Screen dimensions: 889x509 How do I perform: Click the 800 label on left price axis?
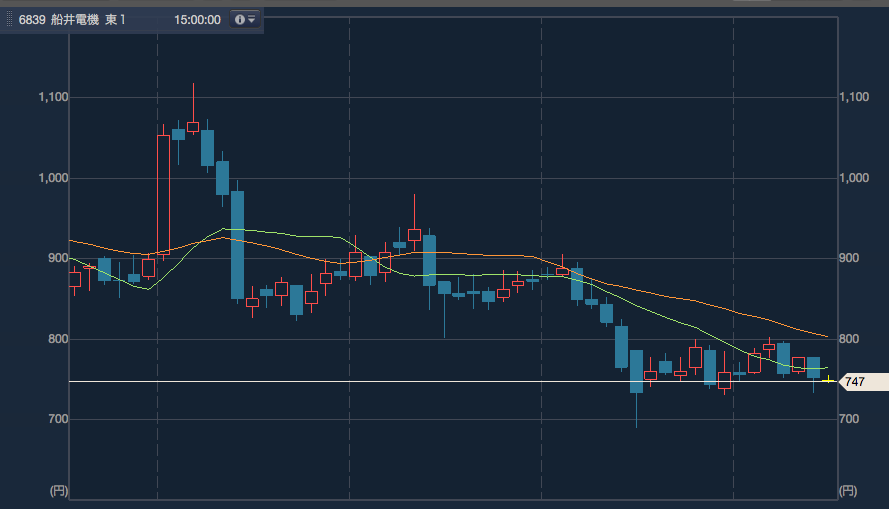(58, 339)
